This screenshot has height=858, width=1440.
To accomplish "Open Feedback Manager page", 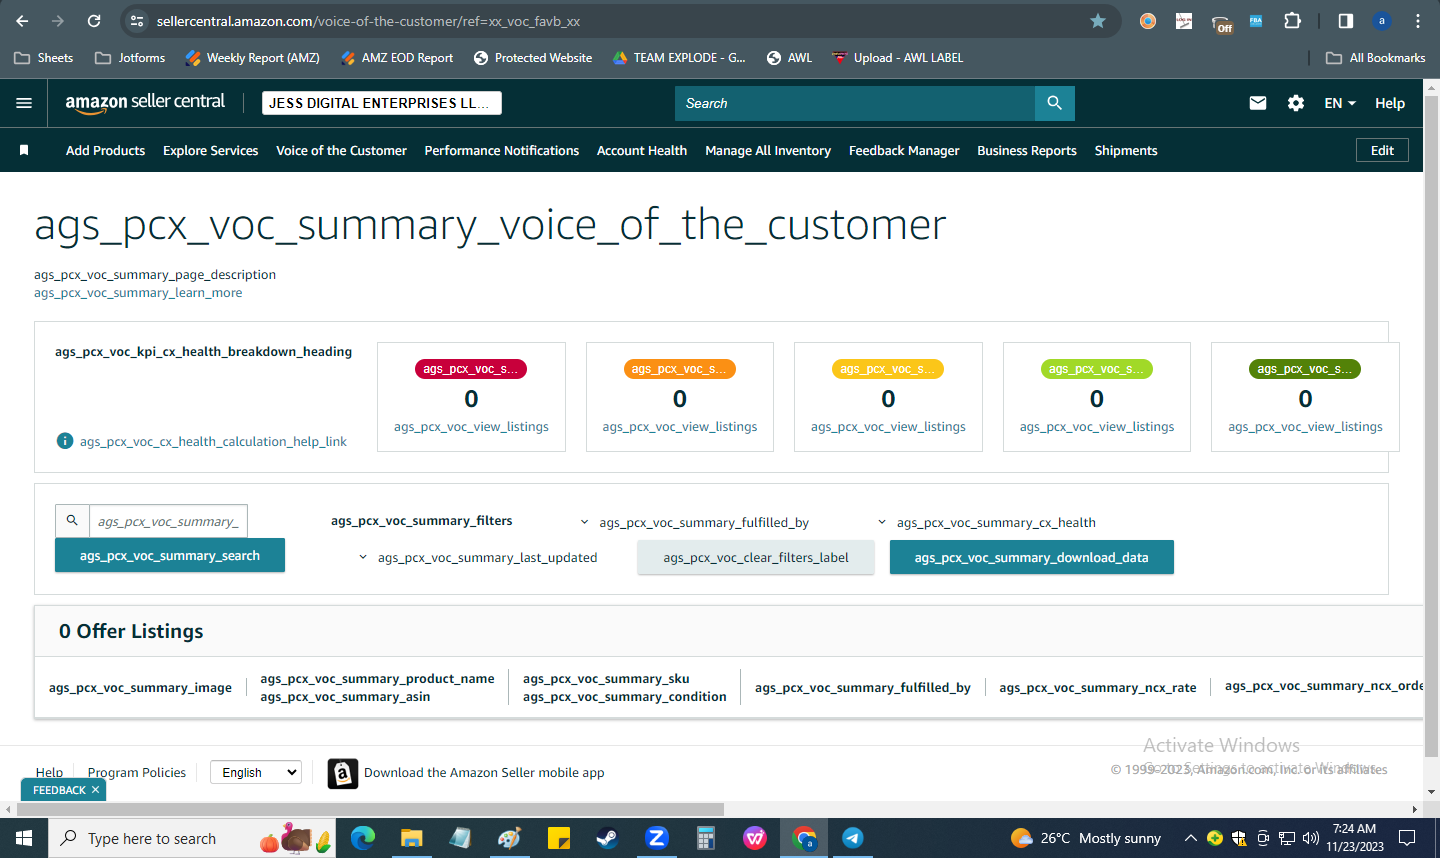I will point(904,150).
